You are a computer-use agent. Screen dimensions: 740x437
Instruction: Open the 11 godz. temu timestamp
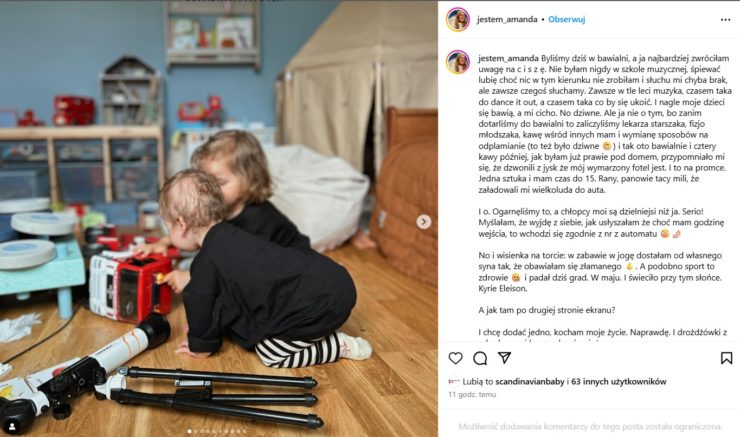point(472,395)
